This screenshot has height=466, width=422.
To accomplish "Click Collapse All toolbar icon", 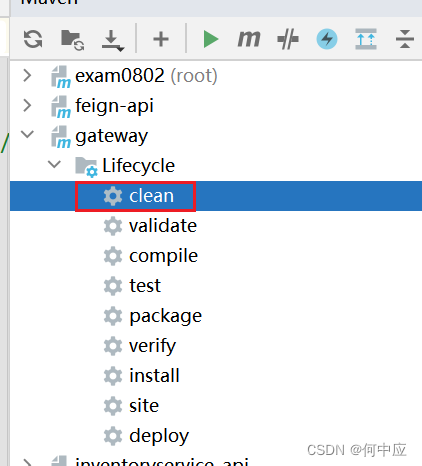I will [x=405, y=39].
